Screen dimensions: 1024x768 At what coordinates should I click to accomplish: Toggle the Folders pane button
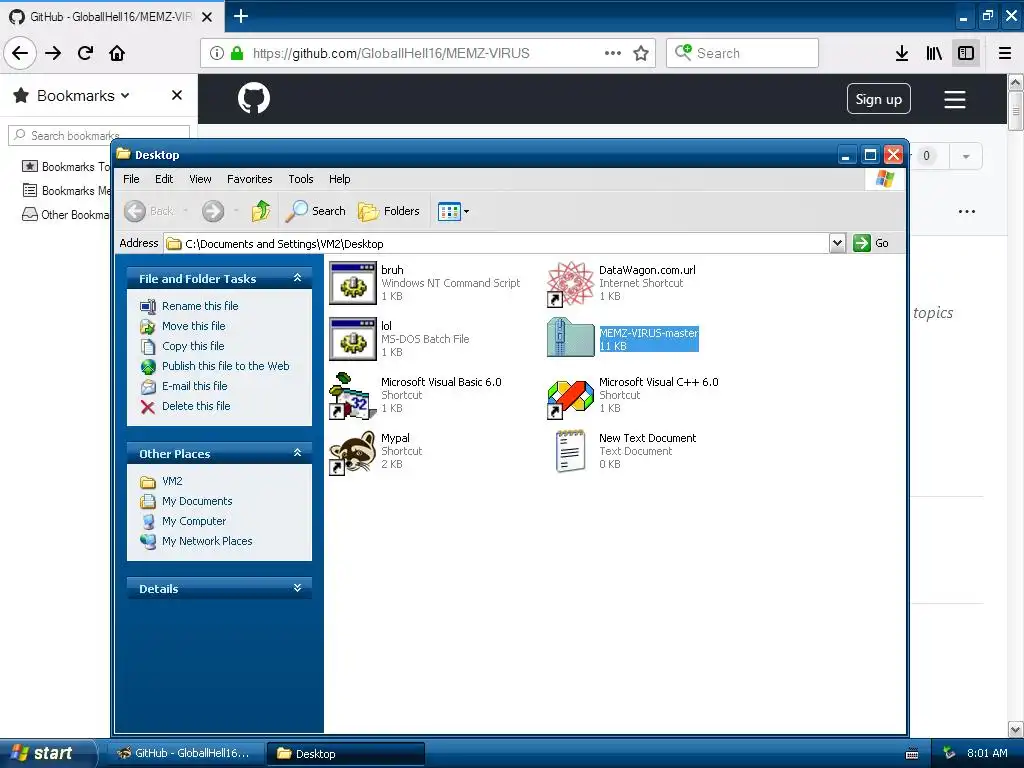(x=389, y=211)
